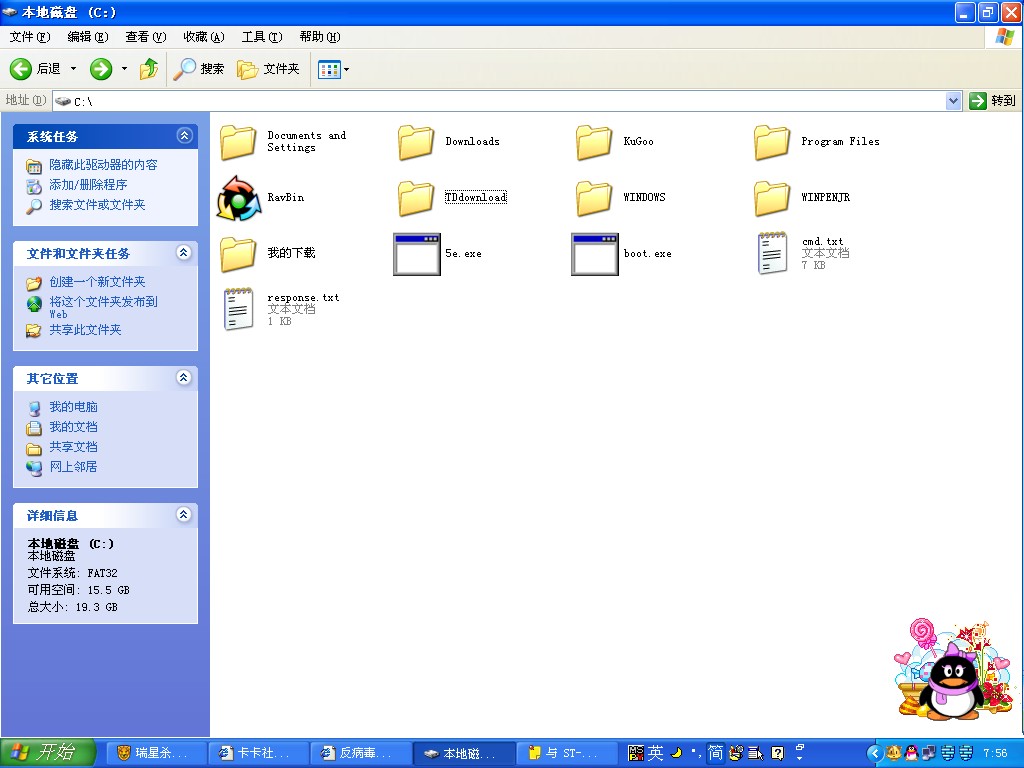This screenshot has height=768, width=1024.
Task: Open the Help (帮助) menu
Action: [320, 37]
